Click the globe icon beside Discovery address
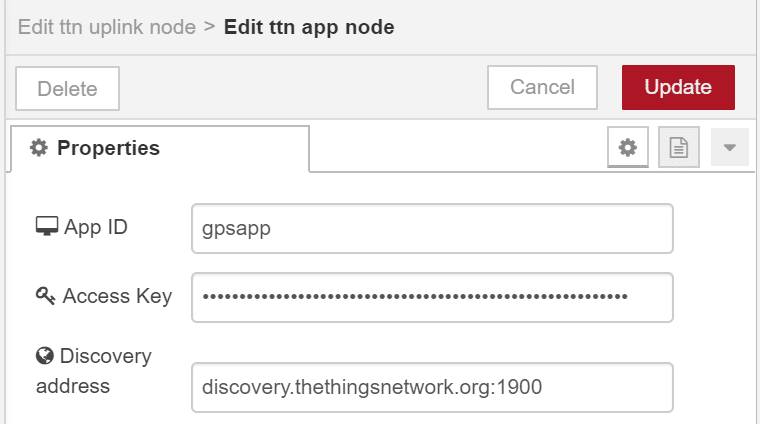 (45, 356)
